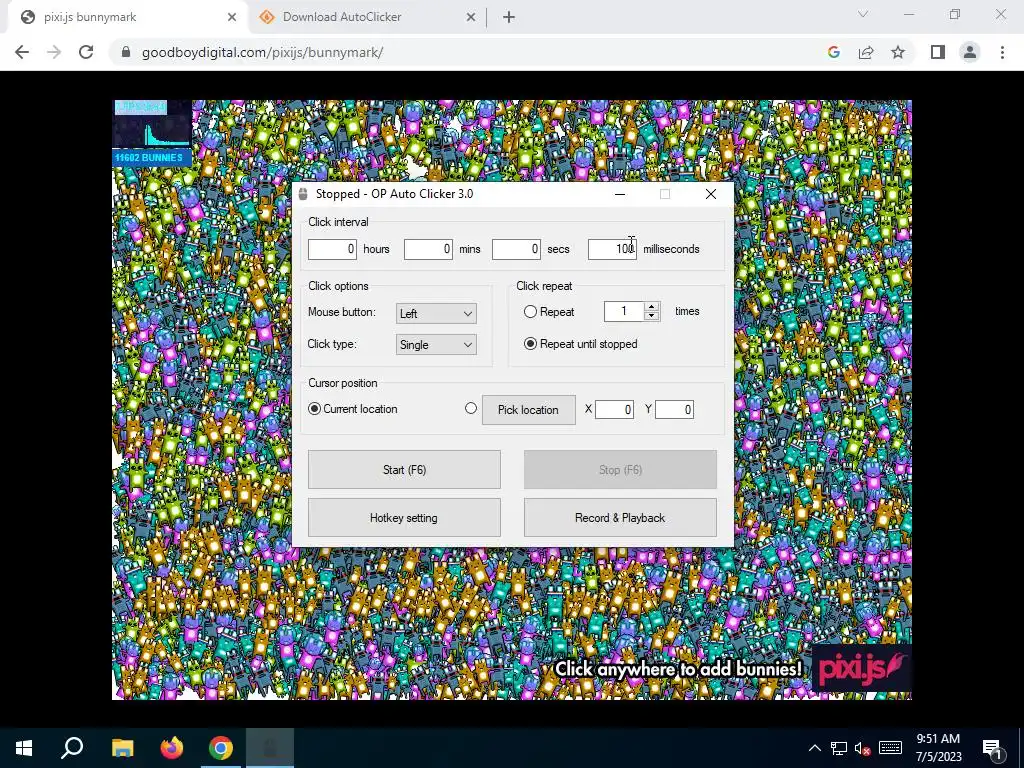Share this page via share icon
The width and height of the screenshot is (1024, 768).
(x=866, y=52)
